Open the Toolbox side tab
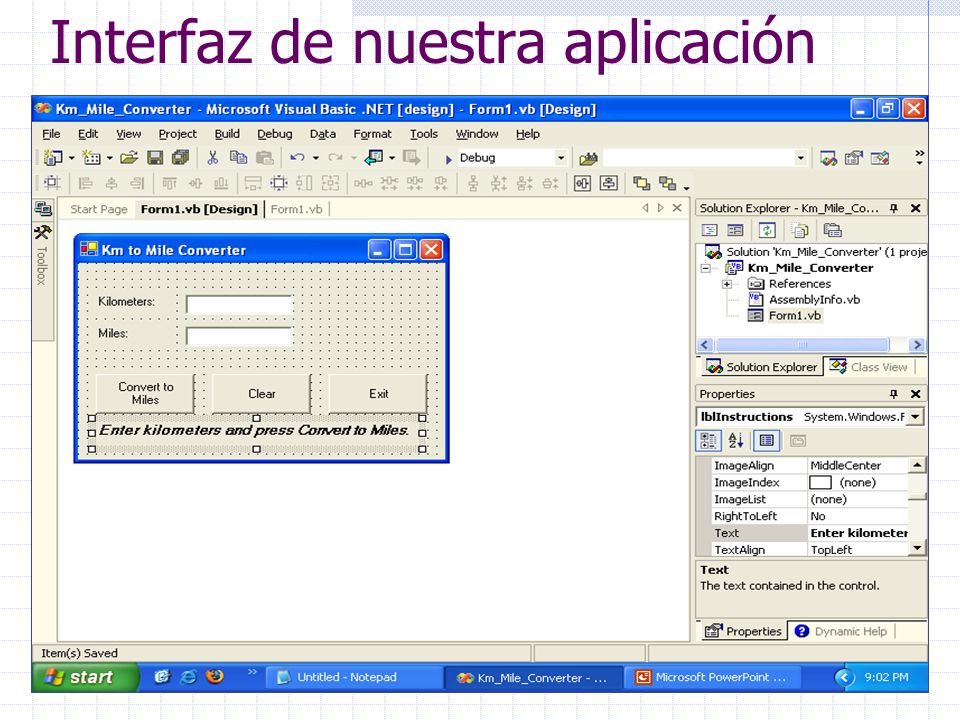 [42, 256]
